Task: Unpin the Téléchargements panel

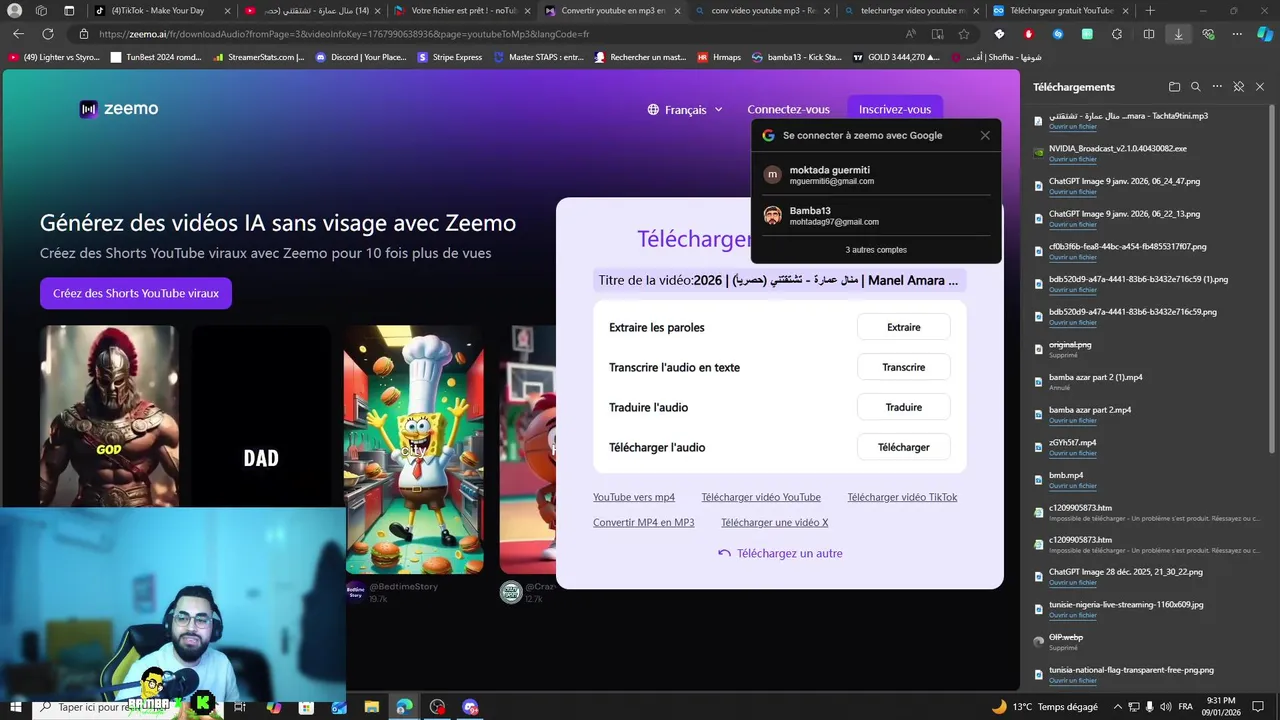Action: click(x=1238, y=87)
